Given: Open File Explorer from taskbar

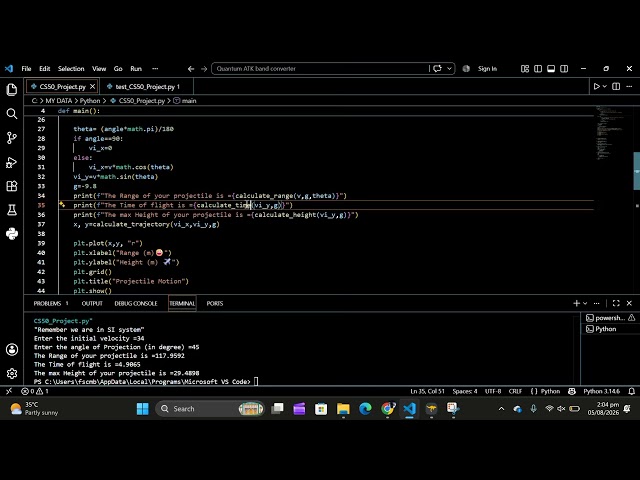Looking at the screenshot, I should click(x=343, y=408).
